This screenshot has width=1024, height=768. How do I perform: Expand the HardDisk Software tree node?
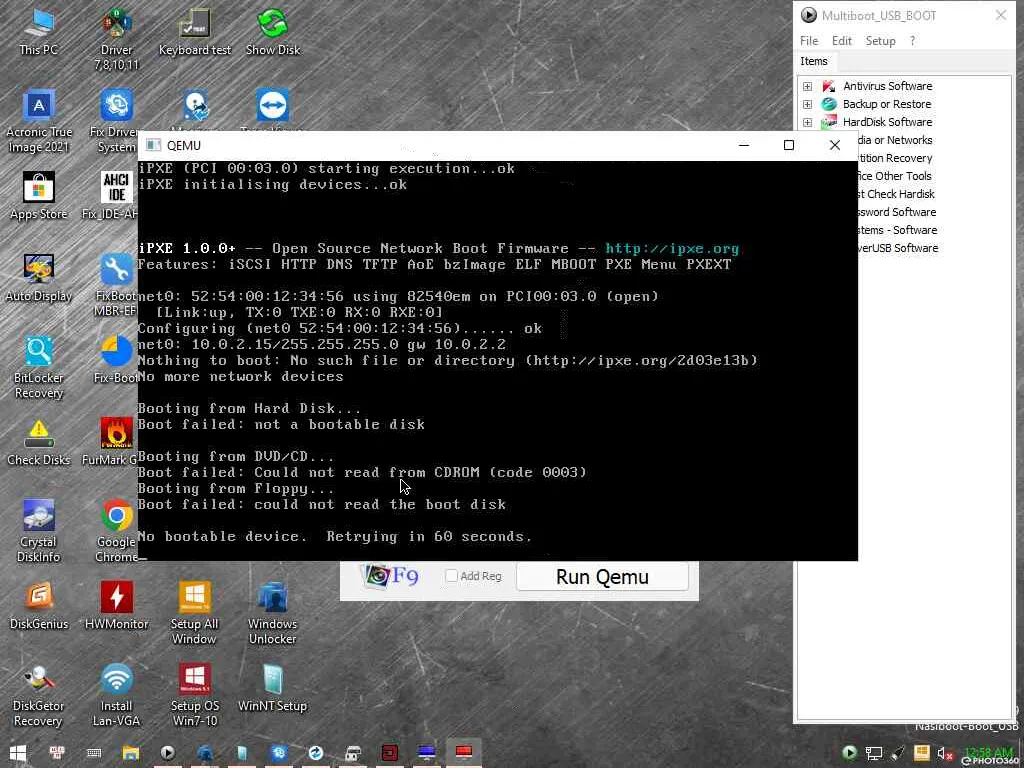pos(808,122)
